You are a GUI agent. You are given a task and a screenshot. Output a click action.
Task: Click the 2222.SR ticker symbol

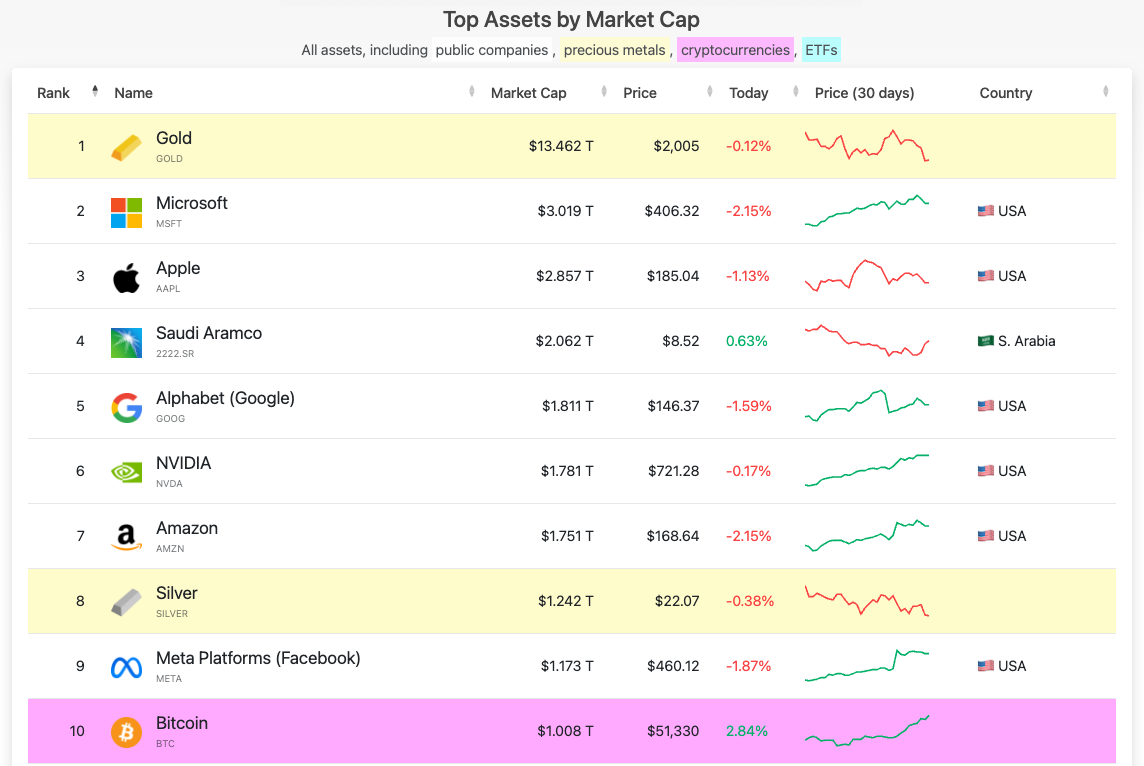[175, 353]
